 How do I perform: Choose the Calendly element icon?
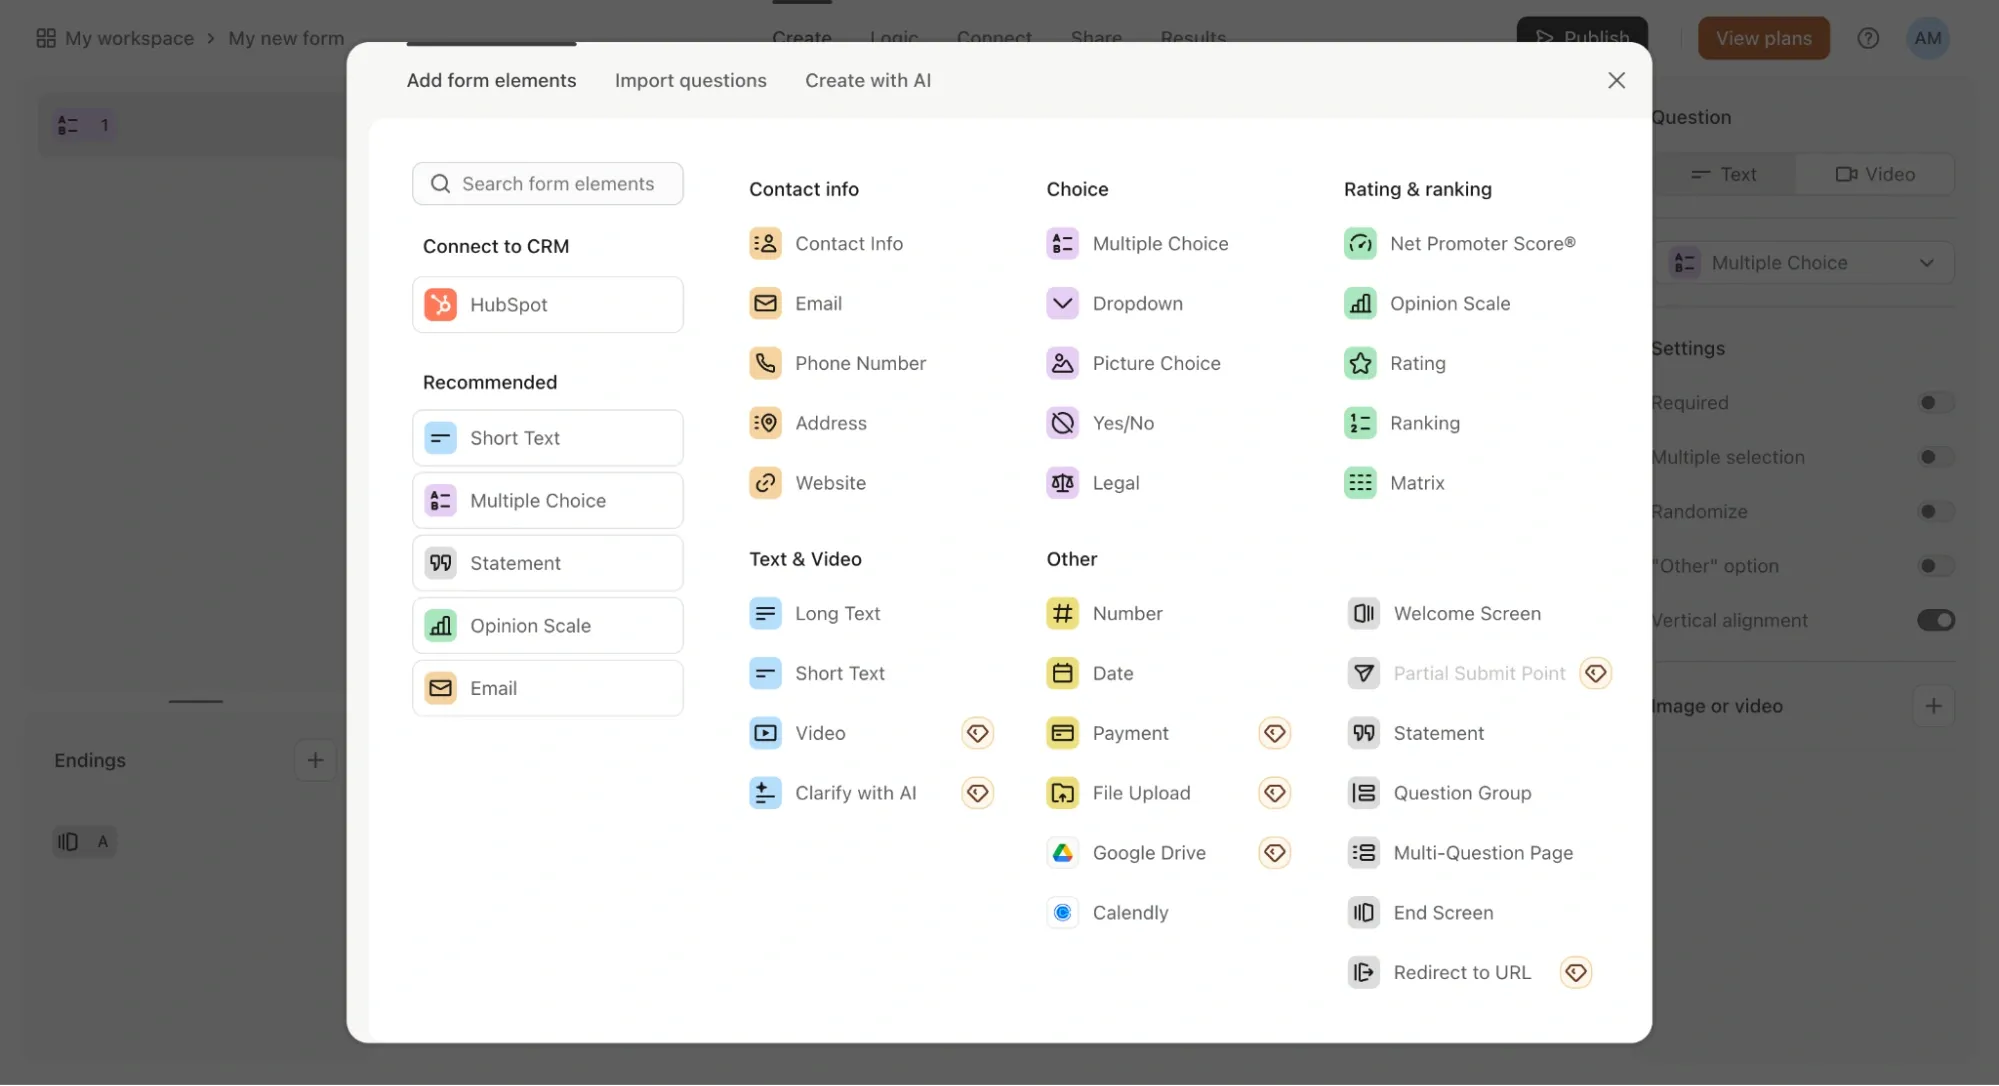[1062, 912]
